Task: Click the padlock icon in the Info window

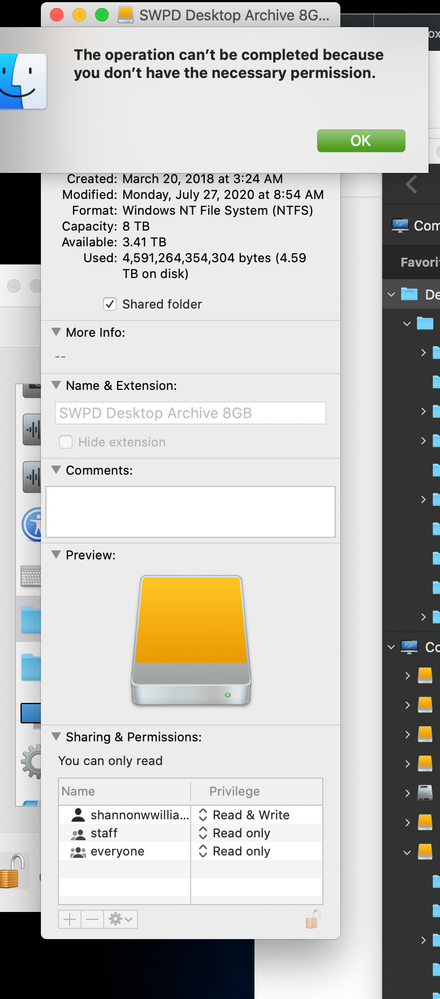Action: point(313,919)
